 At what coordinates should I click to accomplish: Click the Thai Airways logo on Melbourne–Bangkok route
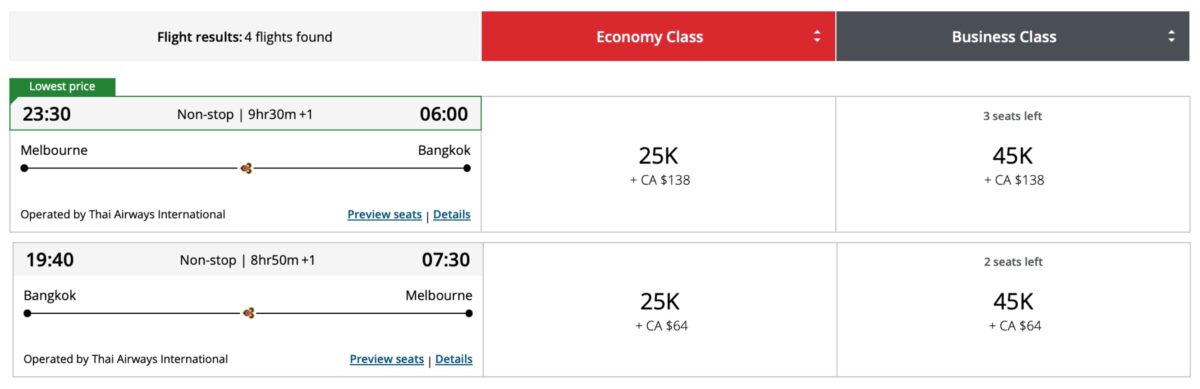click(x=246, y=168)
